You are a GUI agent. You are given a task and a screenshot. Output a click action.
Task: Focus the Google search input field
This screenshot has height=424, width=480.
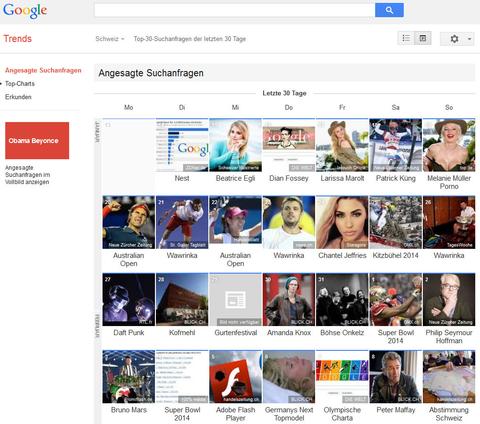[x=234, y=10]
